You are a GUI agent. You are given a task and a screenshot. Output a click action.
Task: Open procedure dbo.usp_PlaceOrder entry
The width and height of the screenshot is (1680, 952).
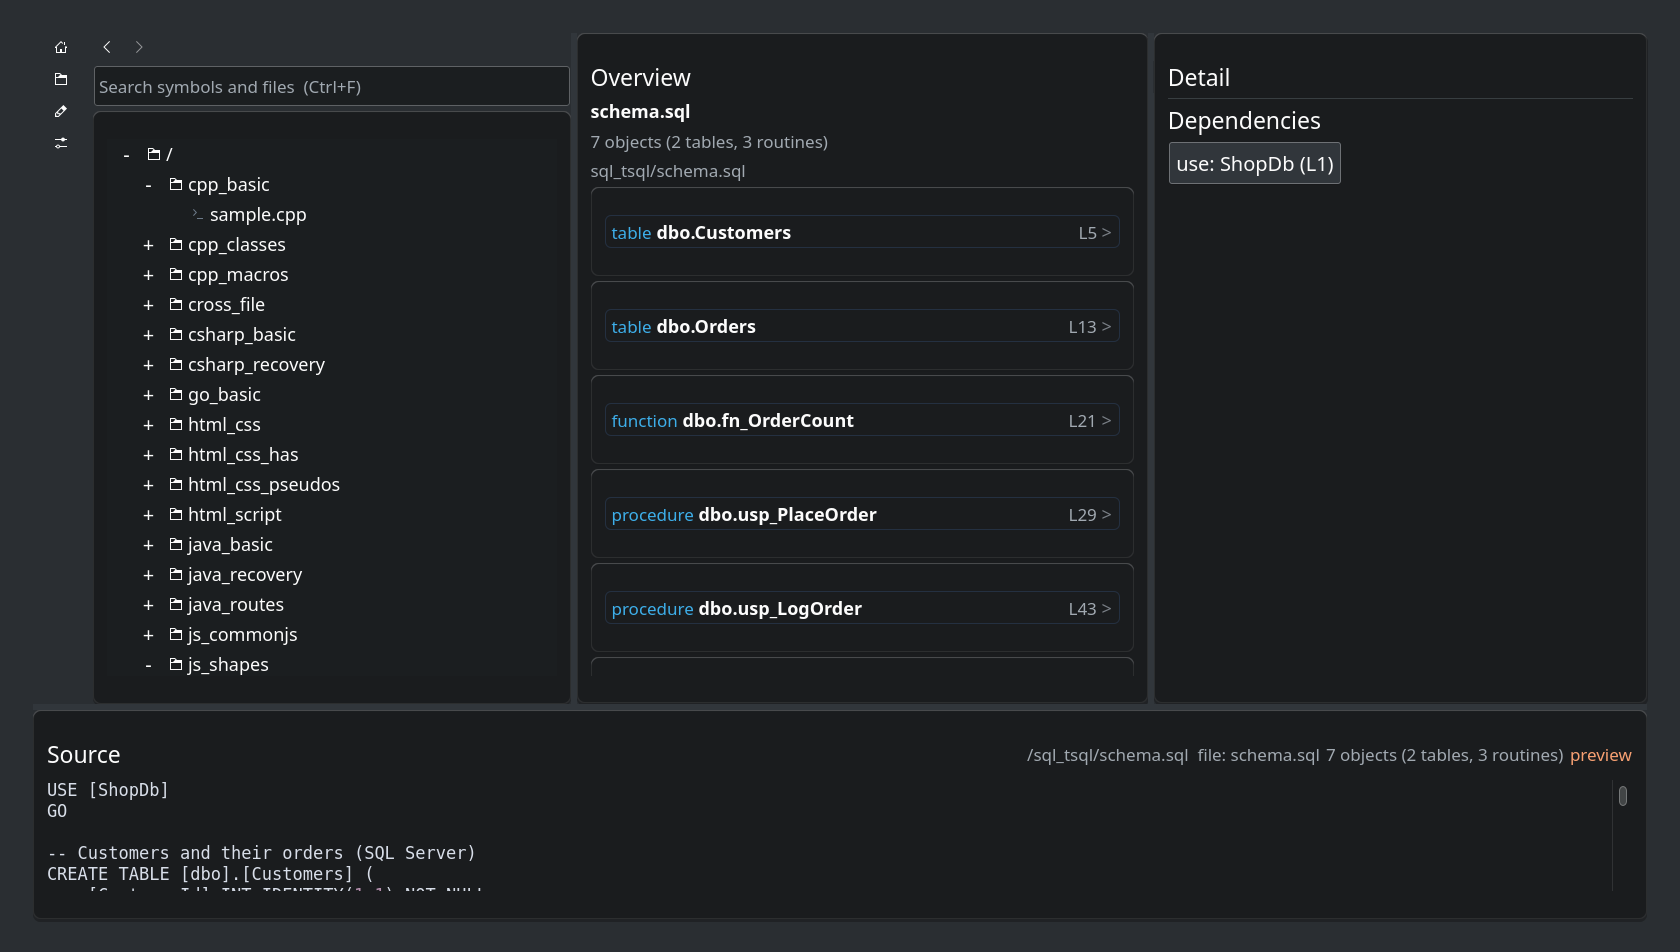pyautogui.click(x=862, y=514)
